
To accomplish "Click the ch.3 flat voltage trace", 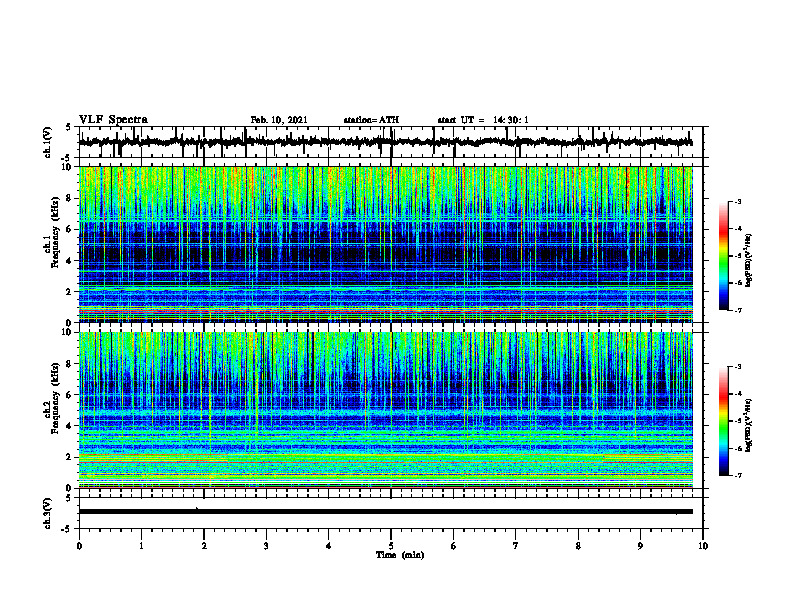I will click(x=385, y=512).
